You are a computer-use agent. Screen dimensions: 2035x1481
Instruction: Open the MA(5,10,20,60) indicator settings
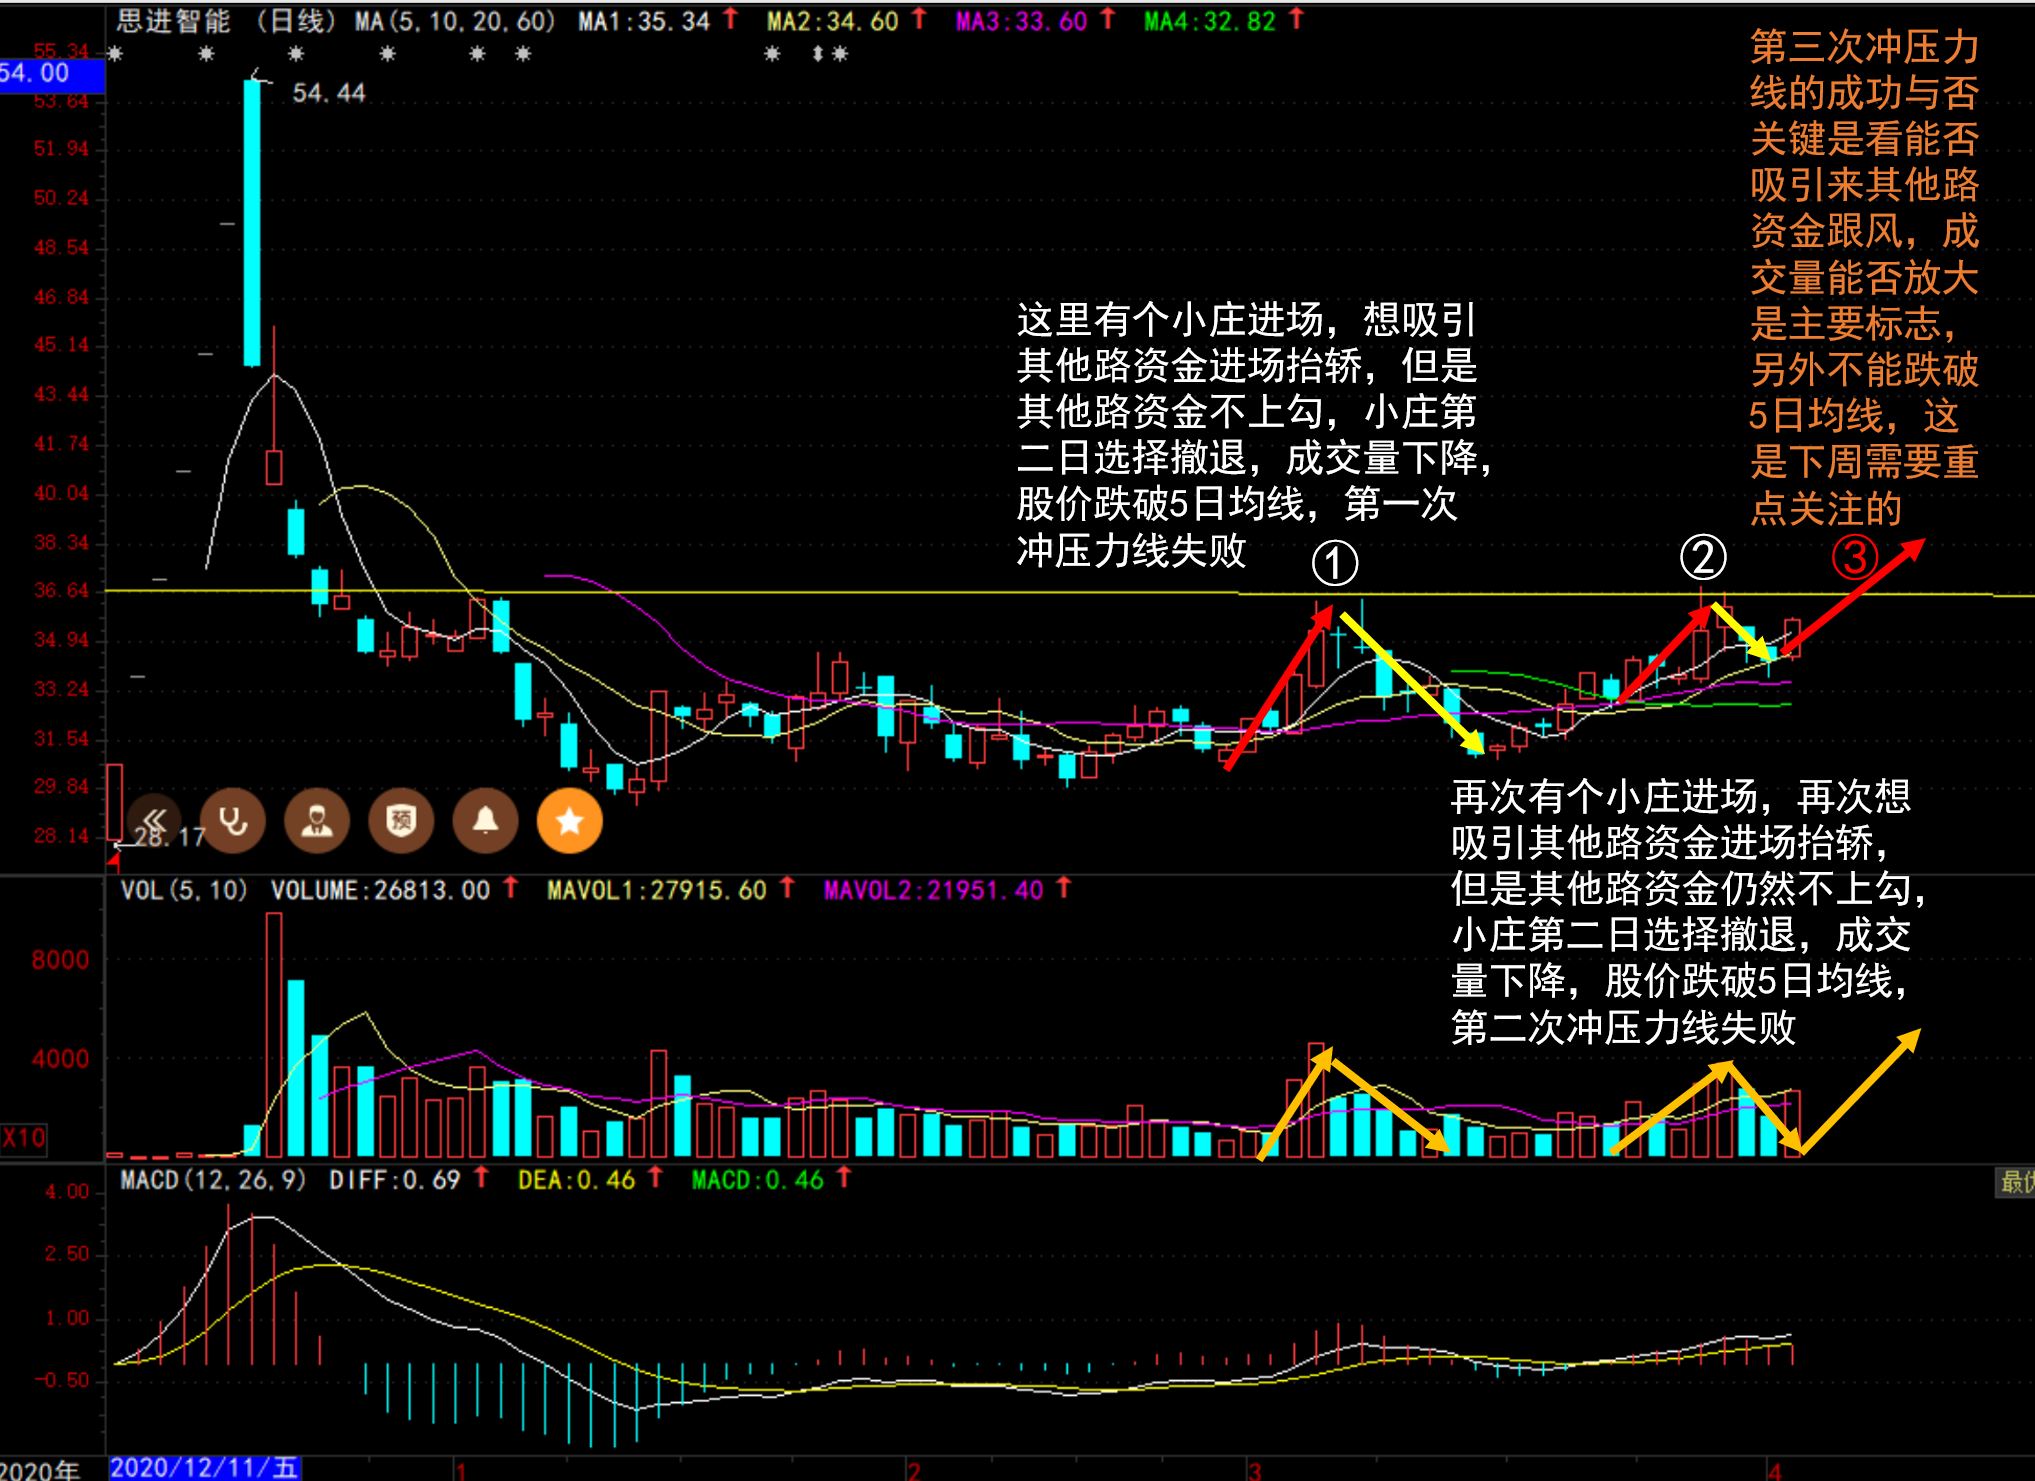455,21
